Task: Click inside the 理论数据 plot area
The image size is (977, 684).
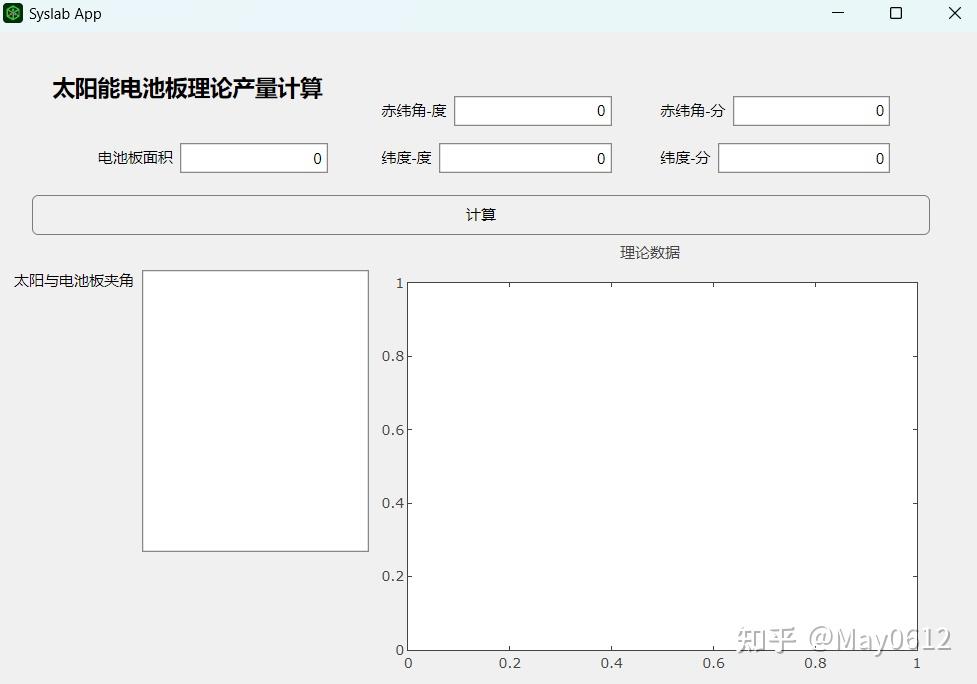Action: 662,467
